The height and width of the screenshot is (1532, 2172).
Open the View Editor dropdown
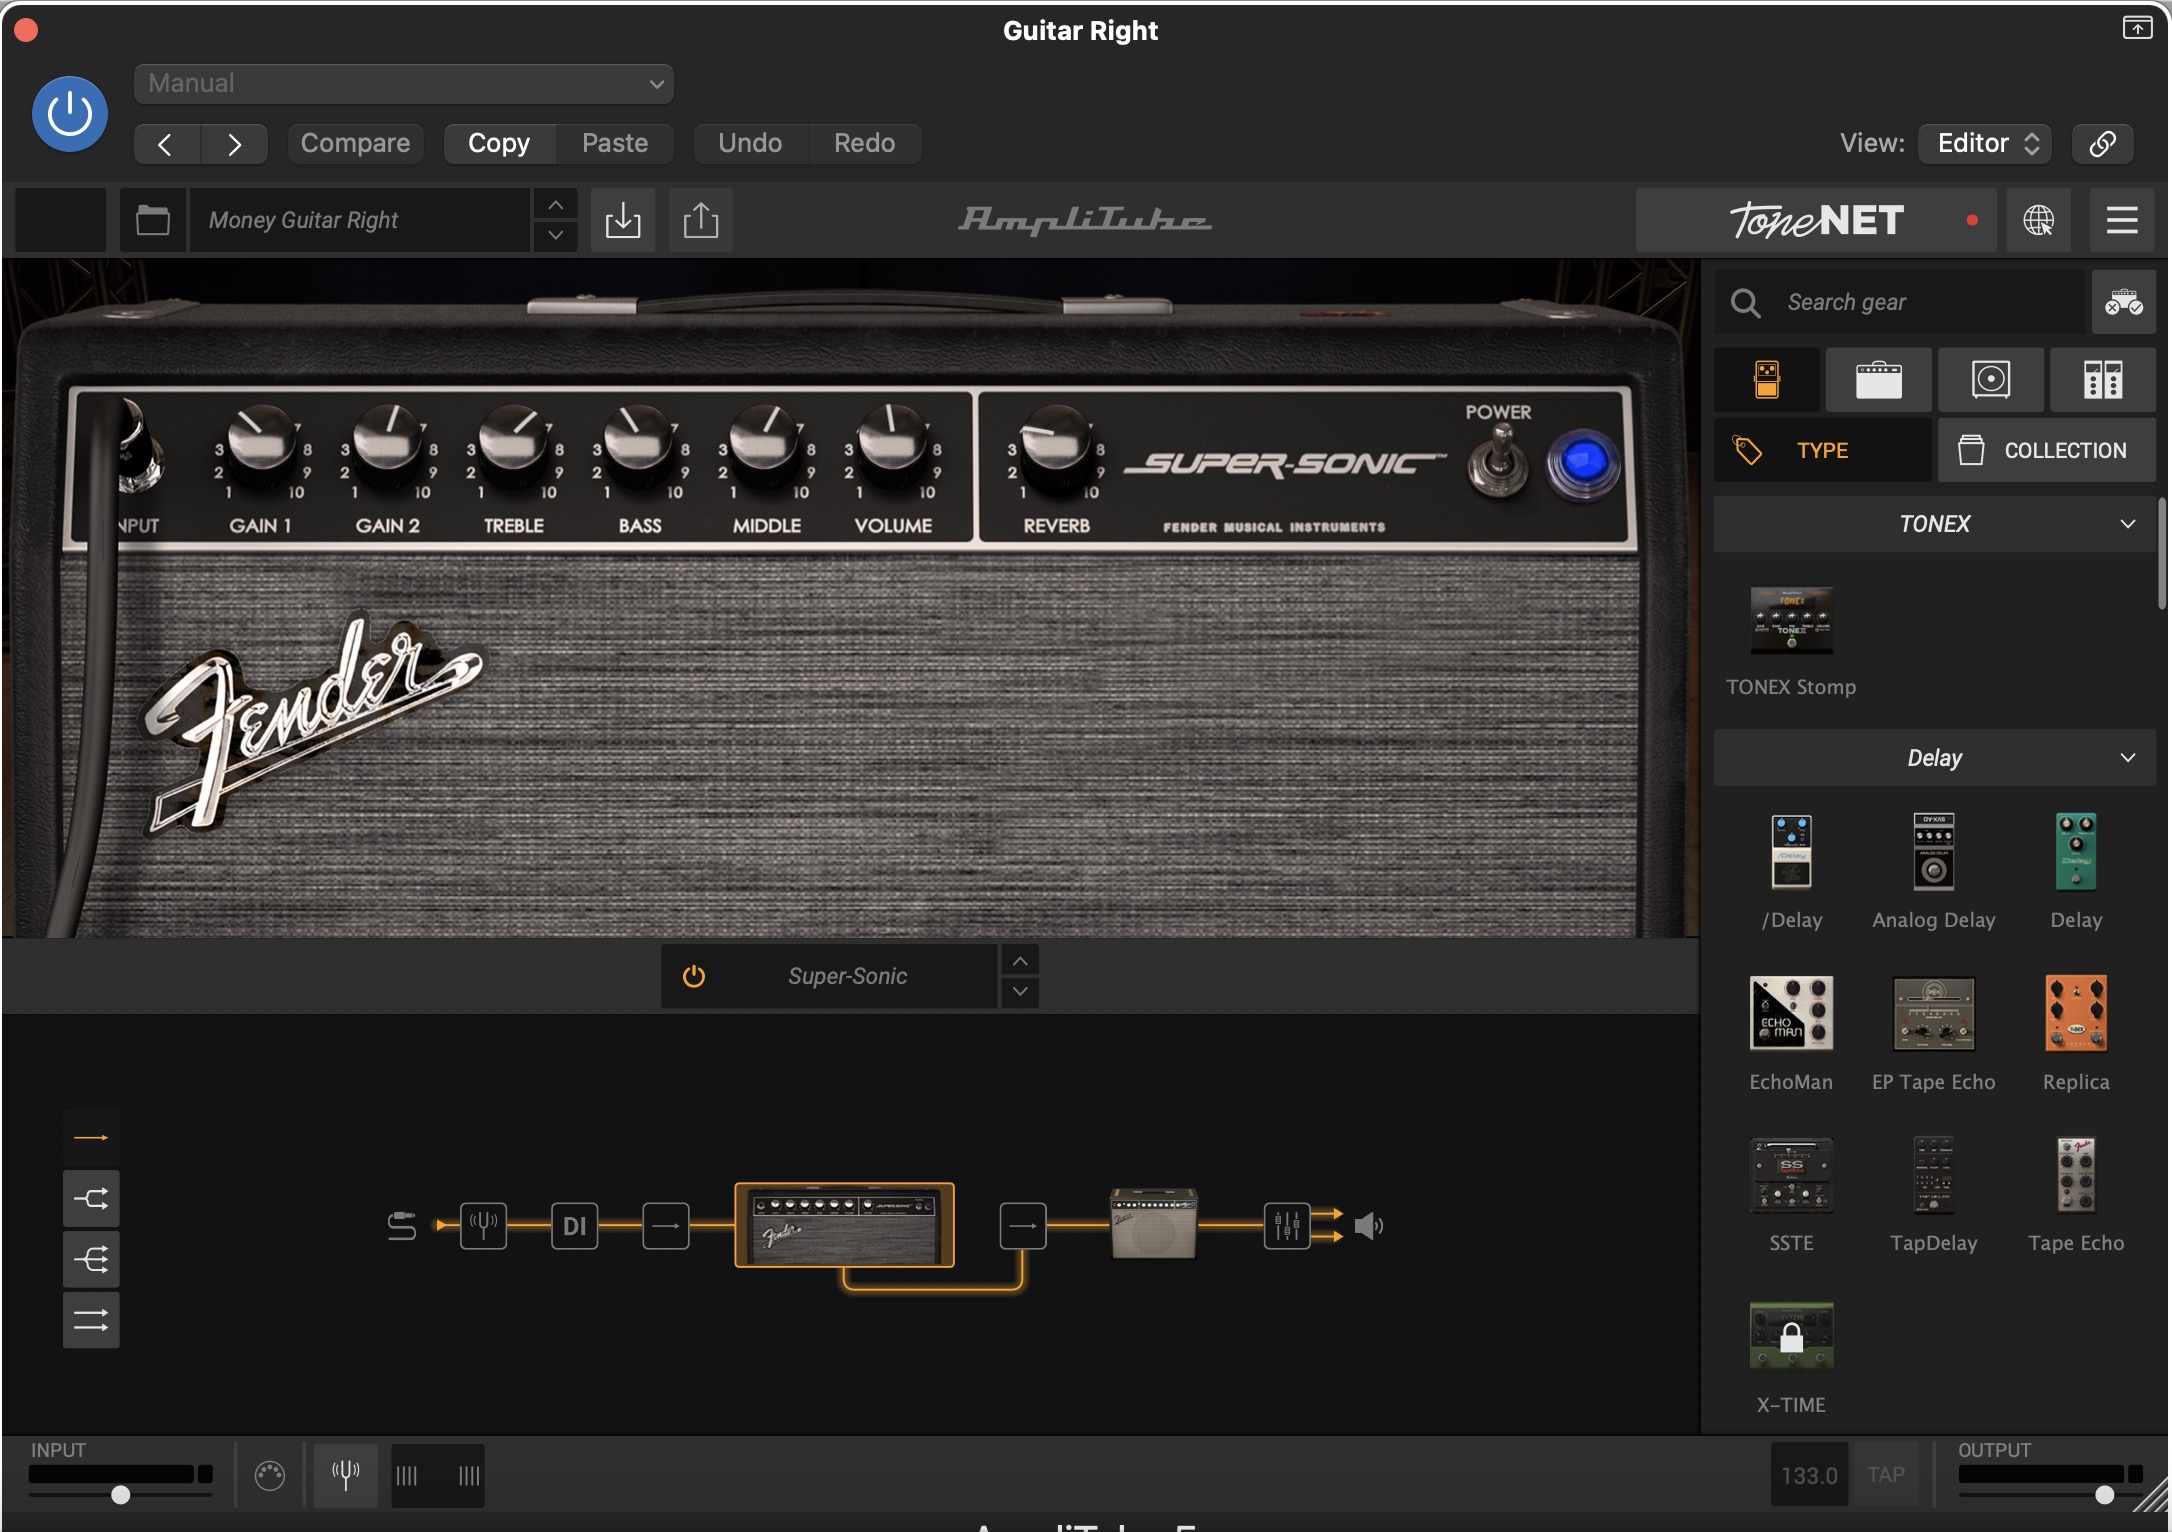1986,144
